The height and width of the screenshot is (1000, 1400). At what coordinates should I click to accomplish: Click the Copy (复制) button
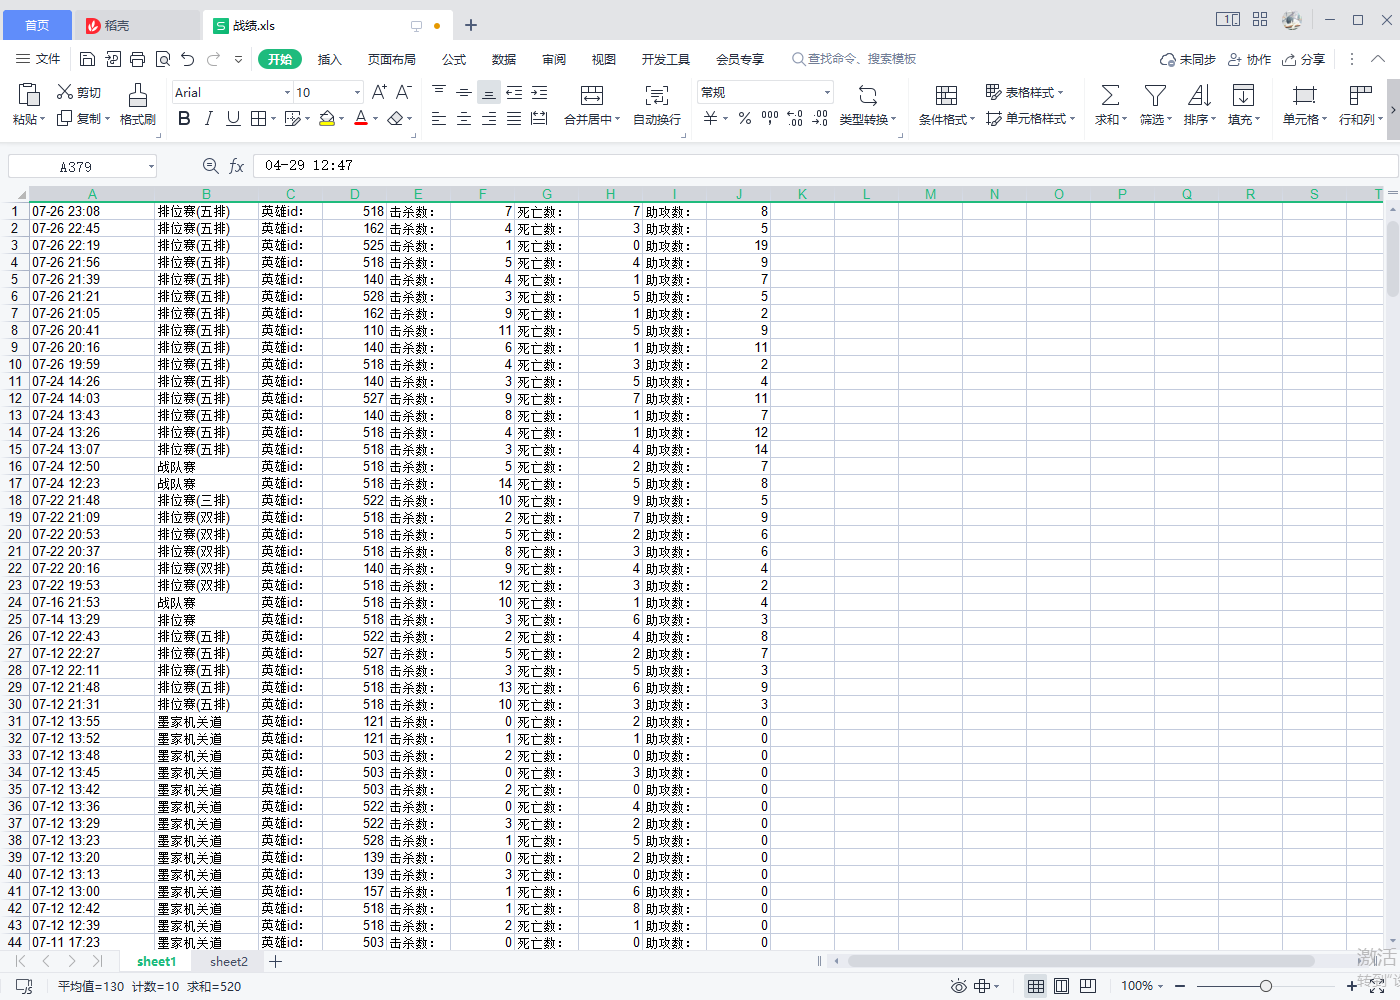click(x=80, y=119)
